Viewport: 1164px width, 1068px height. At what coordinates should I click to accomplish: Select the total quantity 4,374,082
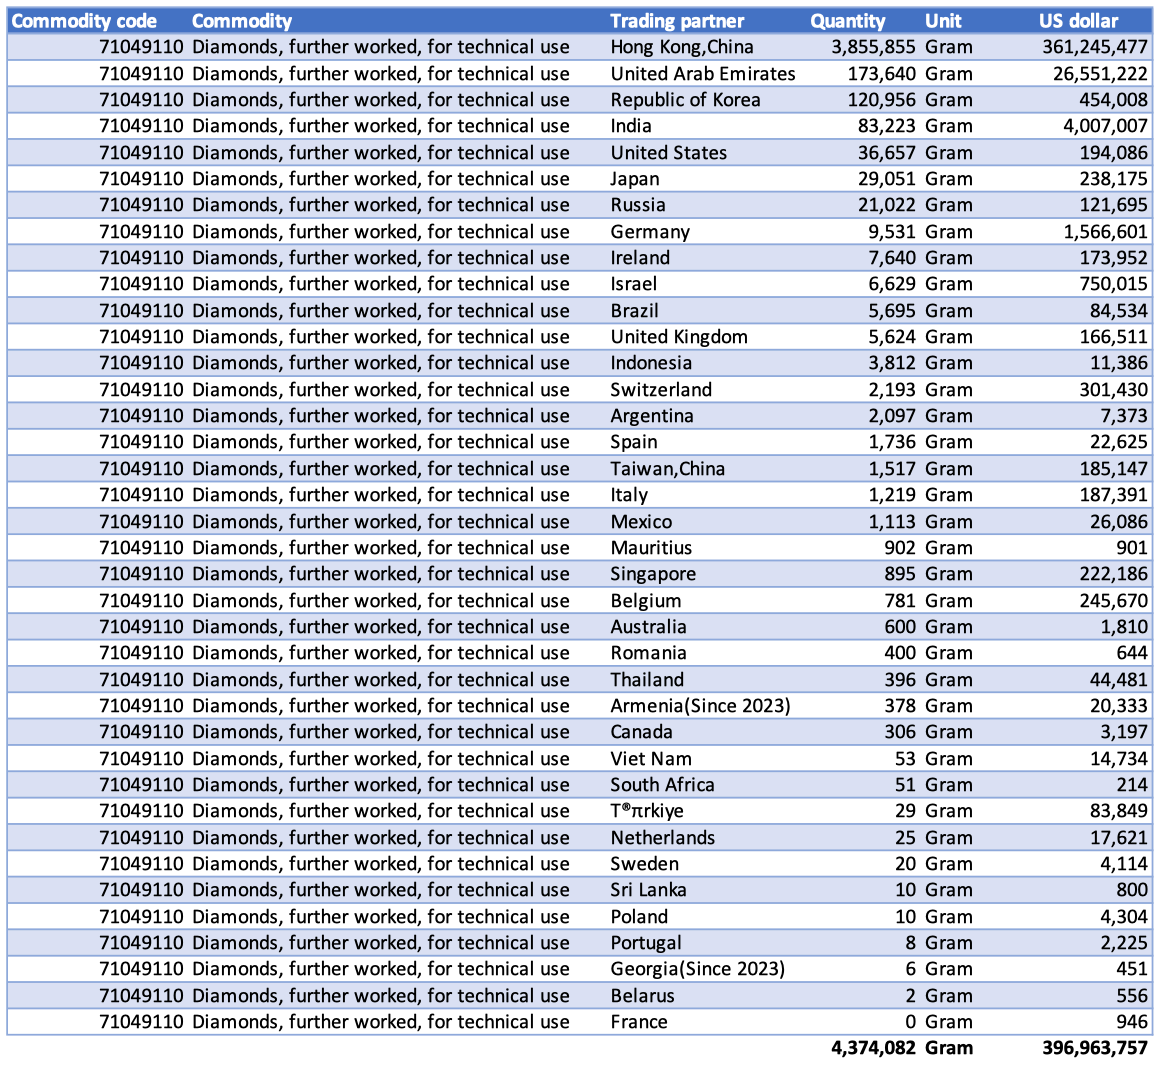coord(873,1048)
